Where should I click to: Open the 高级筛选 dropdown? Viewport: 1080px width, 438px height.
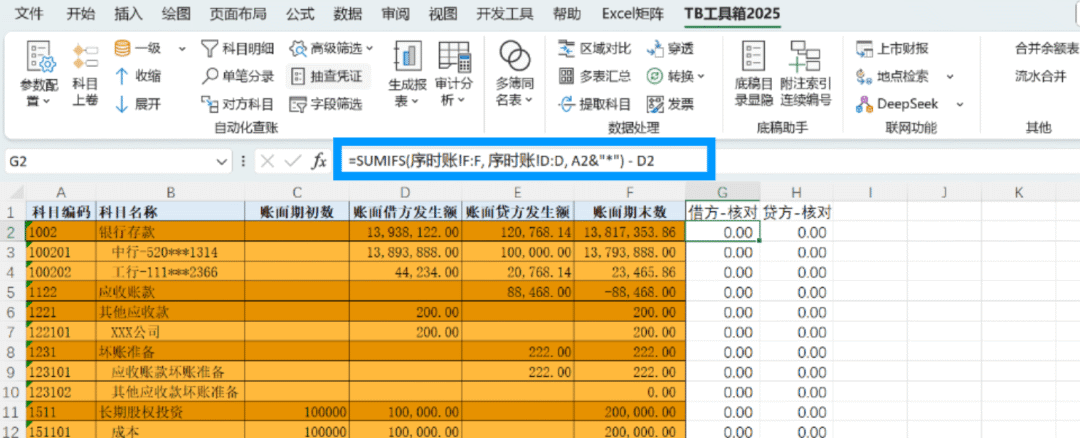(x=370, y=48)
